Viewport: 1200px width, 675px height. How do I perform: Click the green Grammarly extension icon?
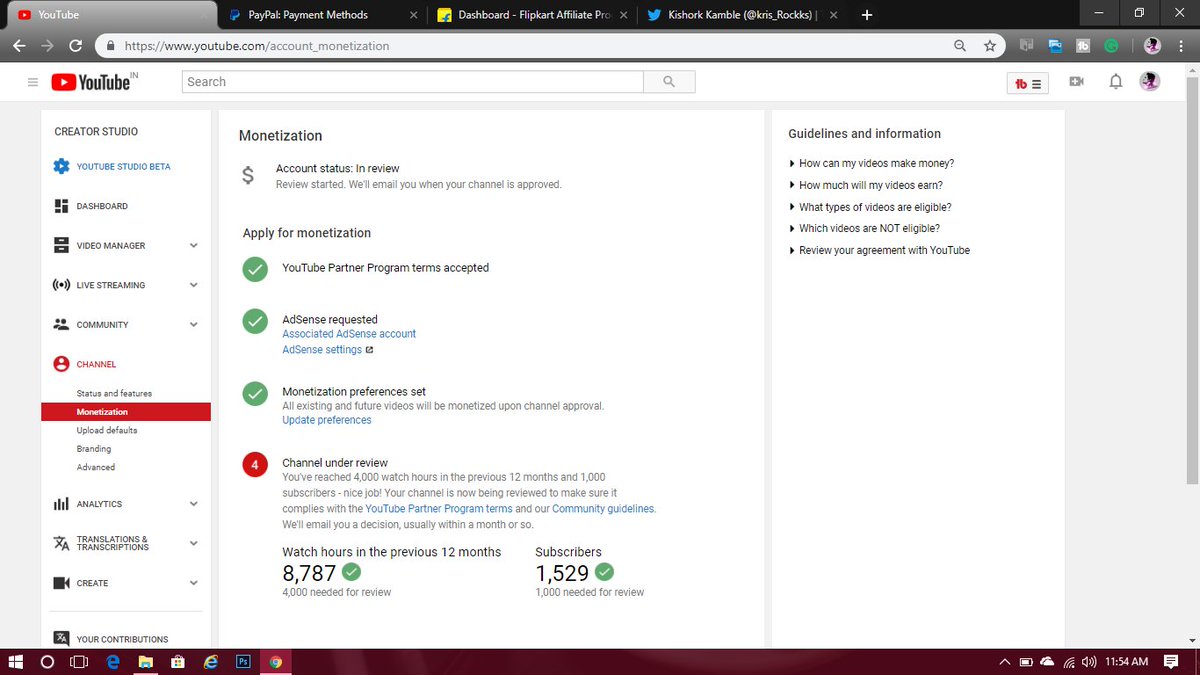pos(1111,46)
